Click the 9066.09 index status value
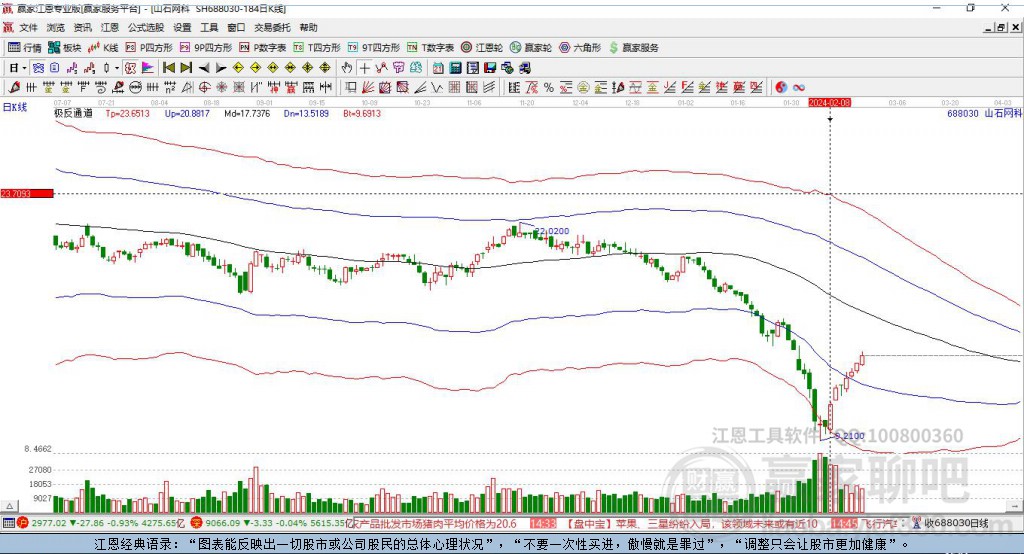 223,523
